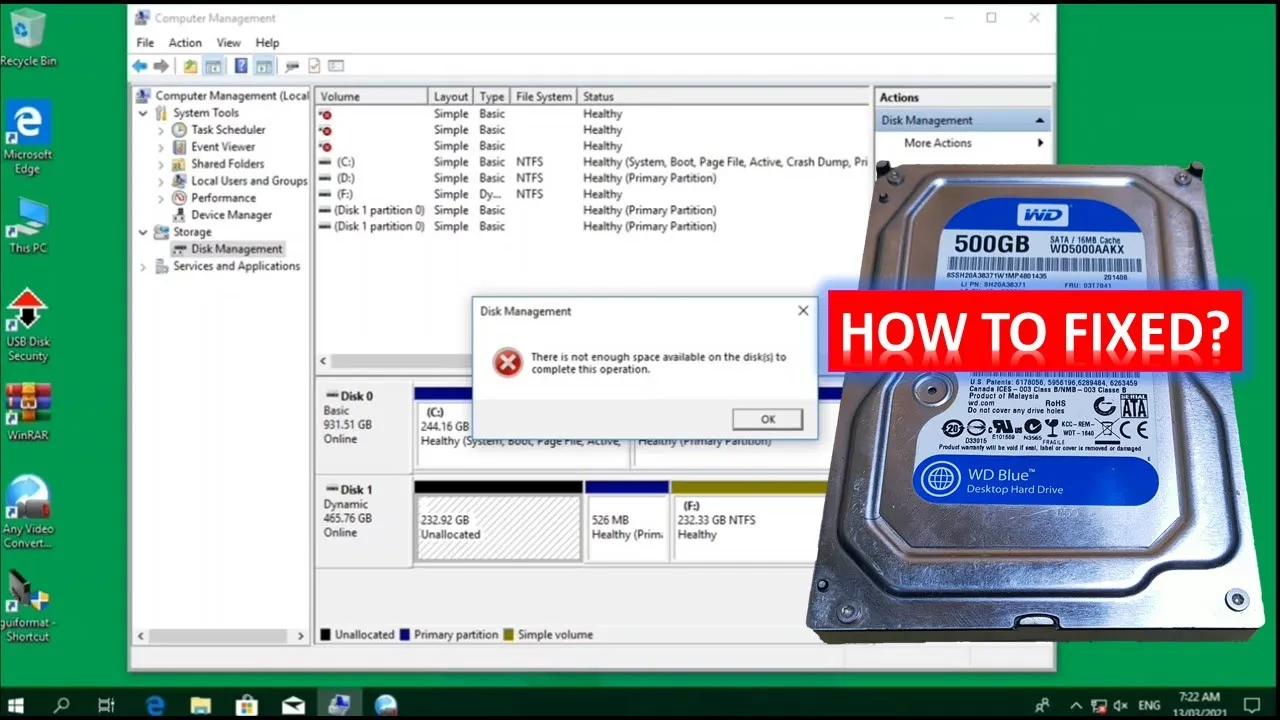This screenshot has height=720, width=1280.
Task: Open the notification center icon
Action: tap(1251, 705)
